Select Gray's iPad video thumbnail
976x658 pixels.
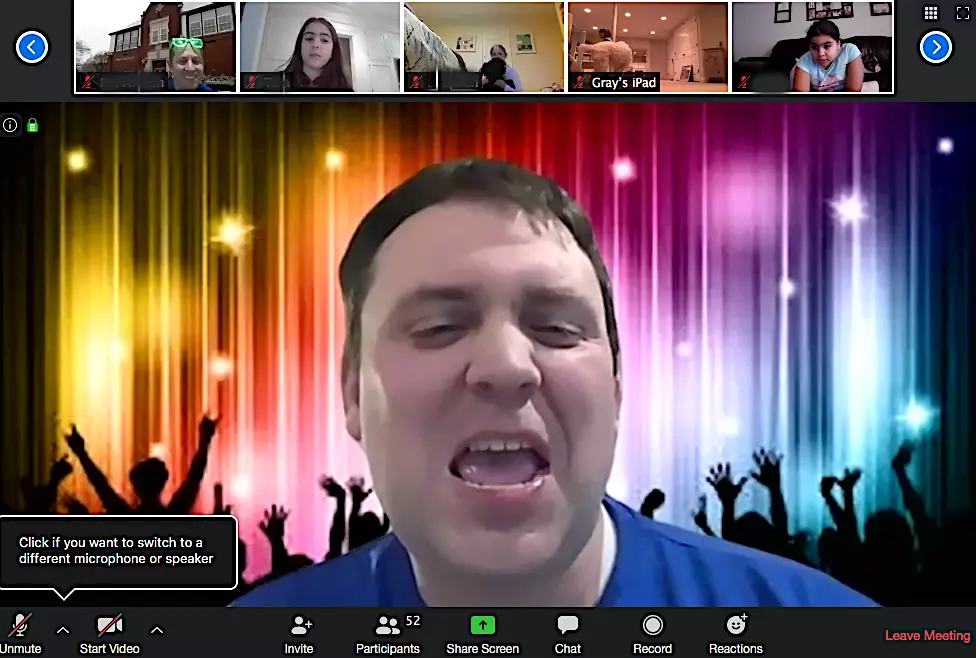(x=648, y=47)
